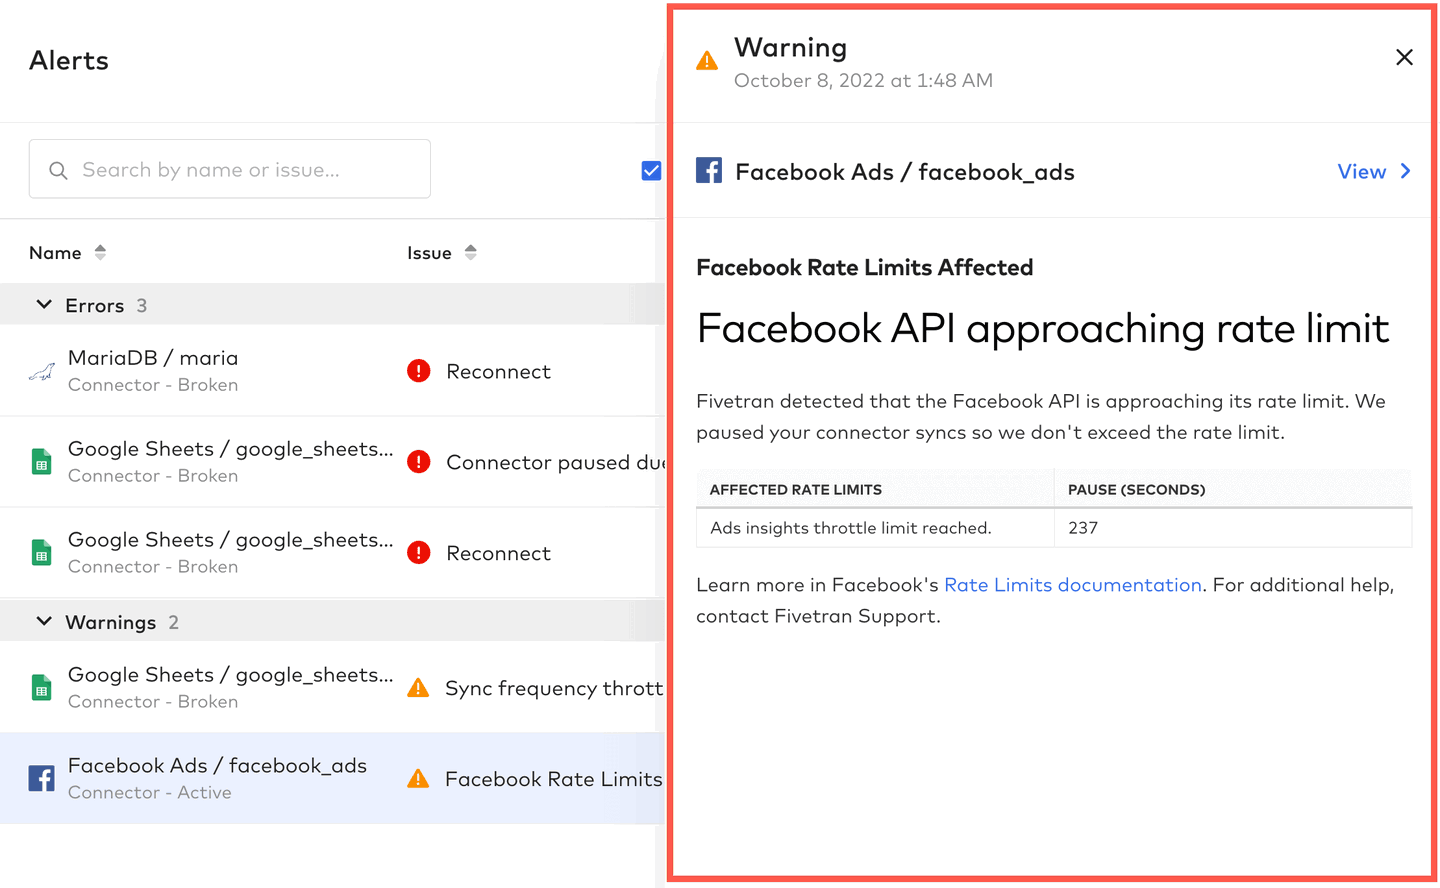Click the chevron arrow next to View
This screenshot has height=888, width=1440.
tap(1406, 171)
